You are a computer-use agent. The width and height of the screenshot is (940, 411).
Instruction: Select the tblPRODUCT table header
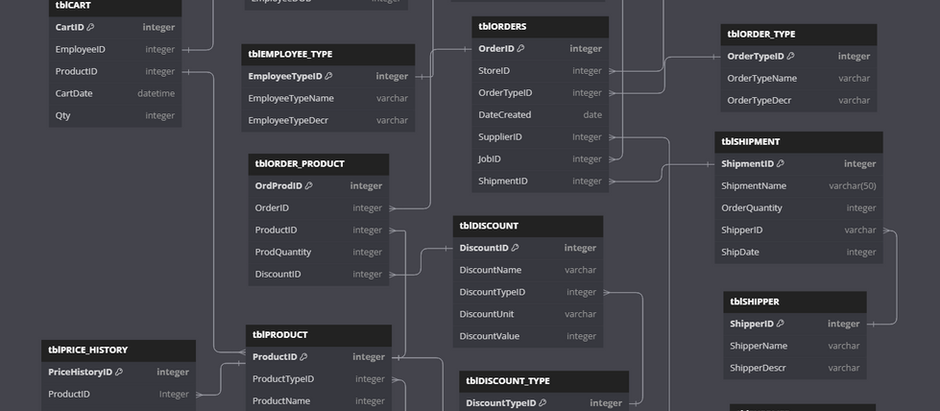318,336
